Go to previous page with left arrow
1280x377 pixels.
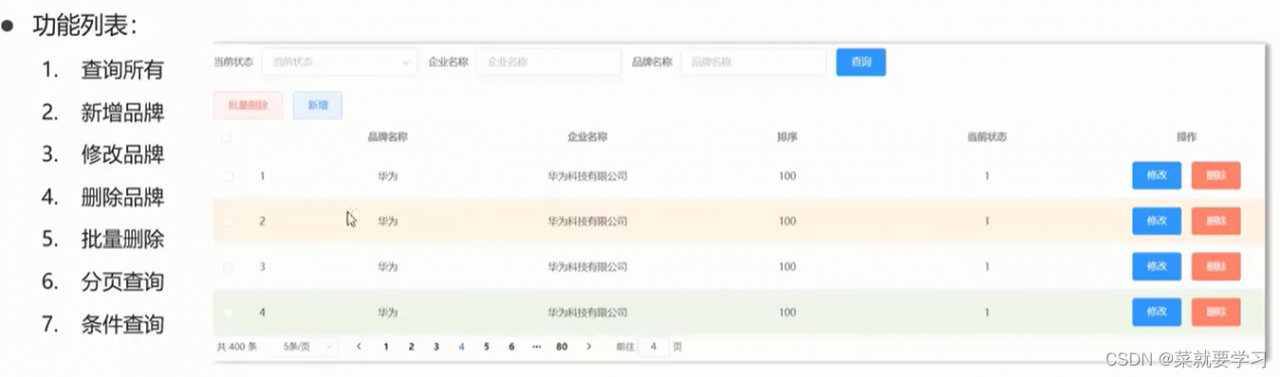359,346
